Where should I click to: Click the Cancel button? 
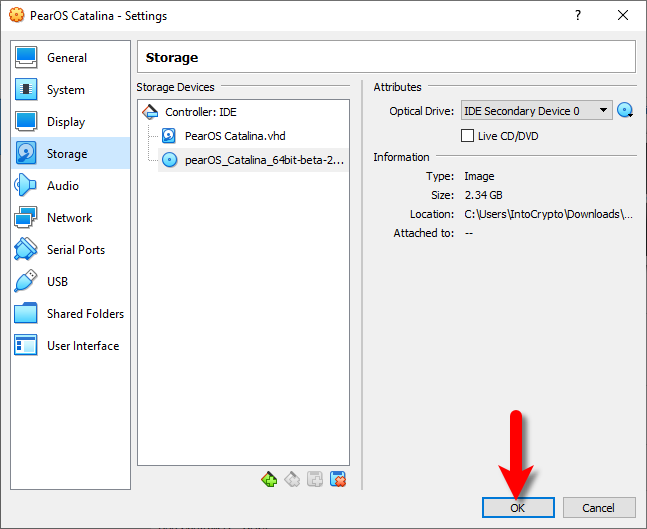599,507
